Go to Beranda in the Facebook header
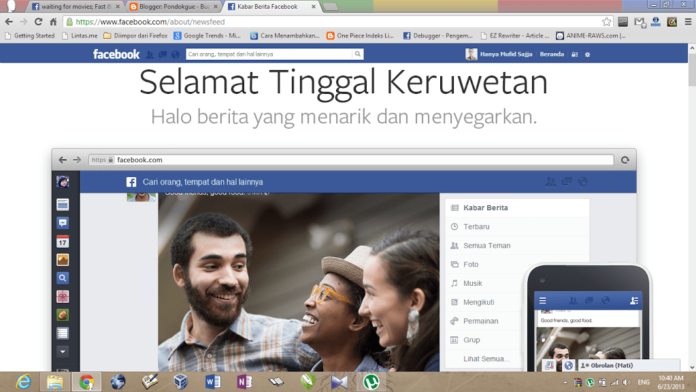696x392 pixels. (x=552, y=54)
